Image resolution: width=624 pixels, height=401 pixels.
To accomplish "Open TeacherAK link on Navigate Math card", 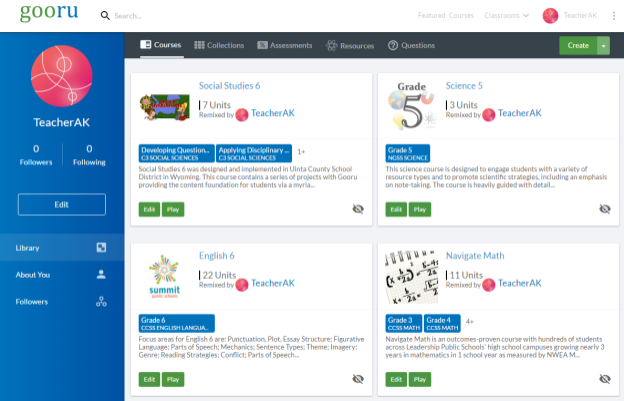I will 520,283.
